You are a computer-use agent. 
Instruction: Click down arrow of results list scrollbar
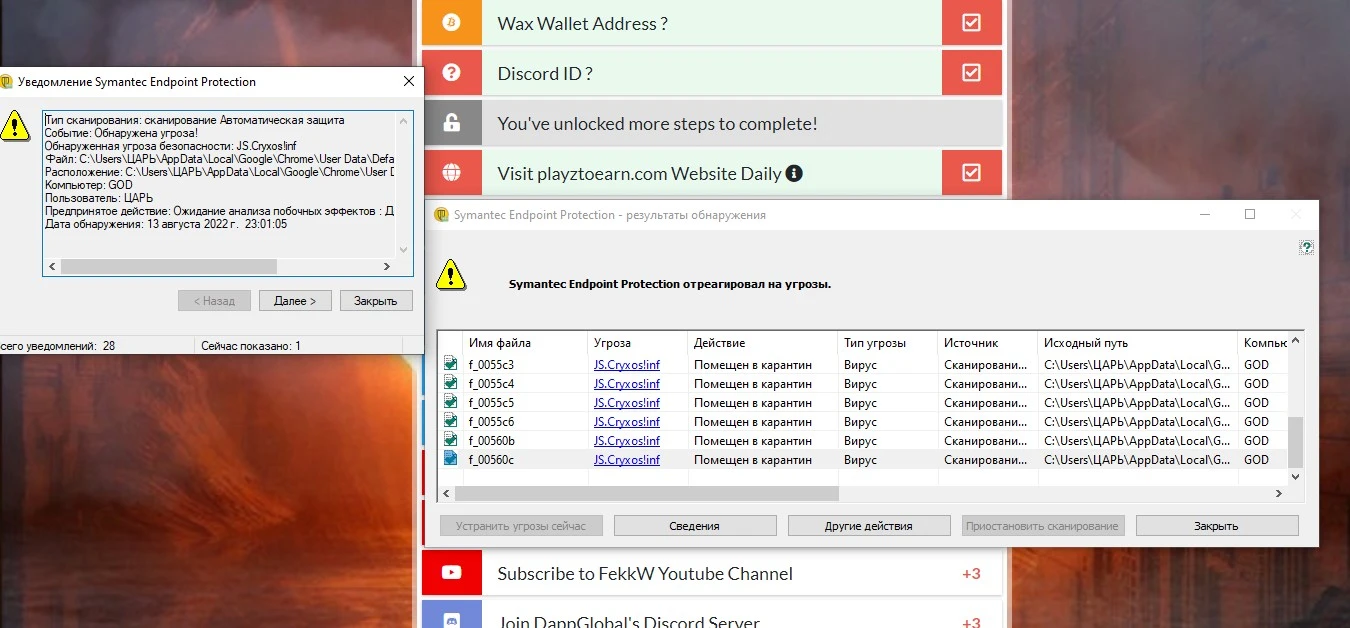tap(1296, 477)
